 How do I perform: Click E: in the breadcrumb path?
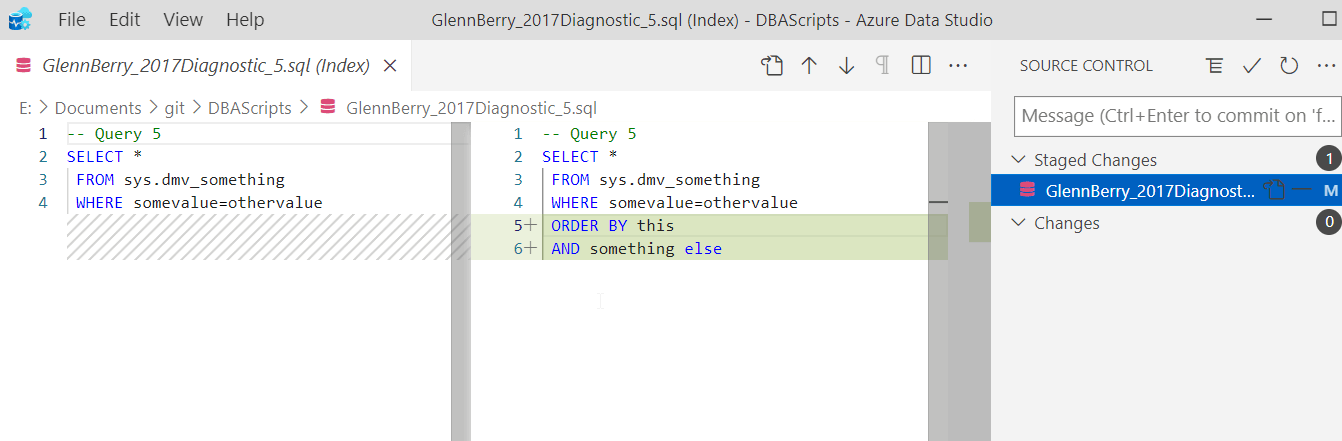point(25,108)
